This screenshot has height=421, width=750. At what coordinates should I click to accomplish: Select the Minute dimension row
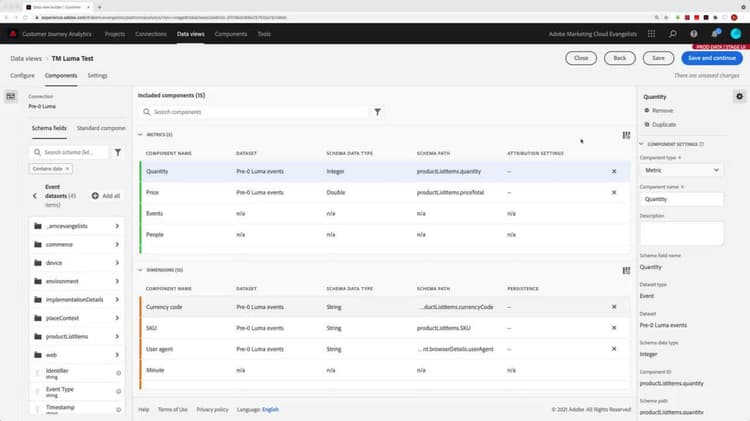(x=385, y=370)
